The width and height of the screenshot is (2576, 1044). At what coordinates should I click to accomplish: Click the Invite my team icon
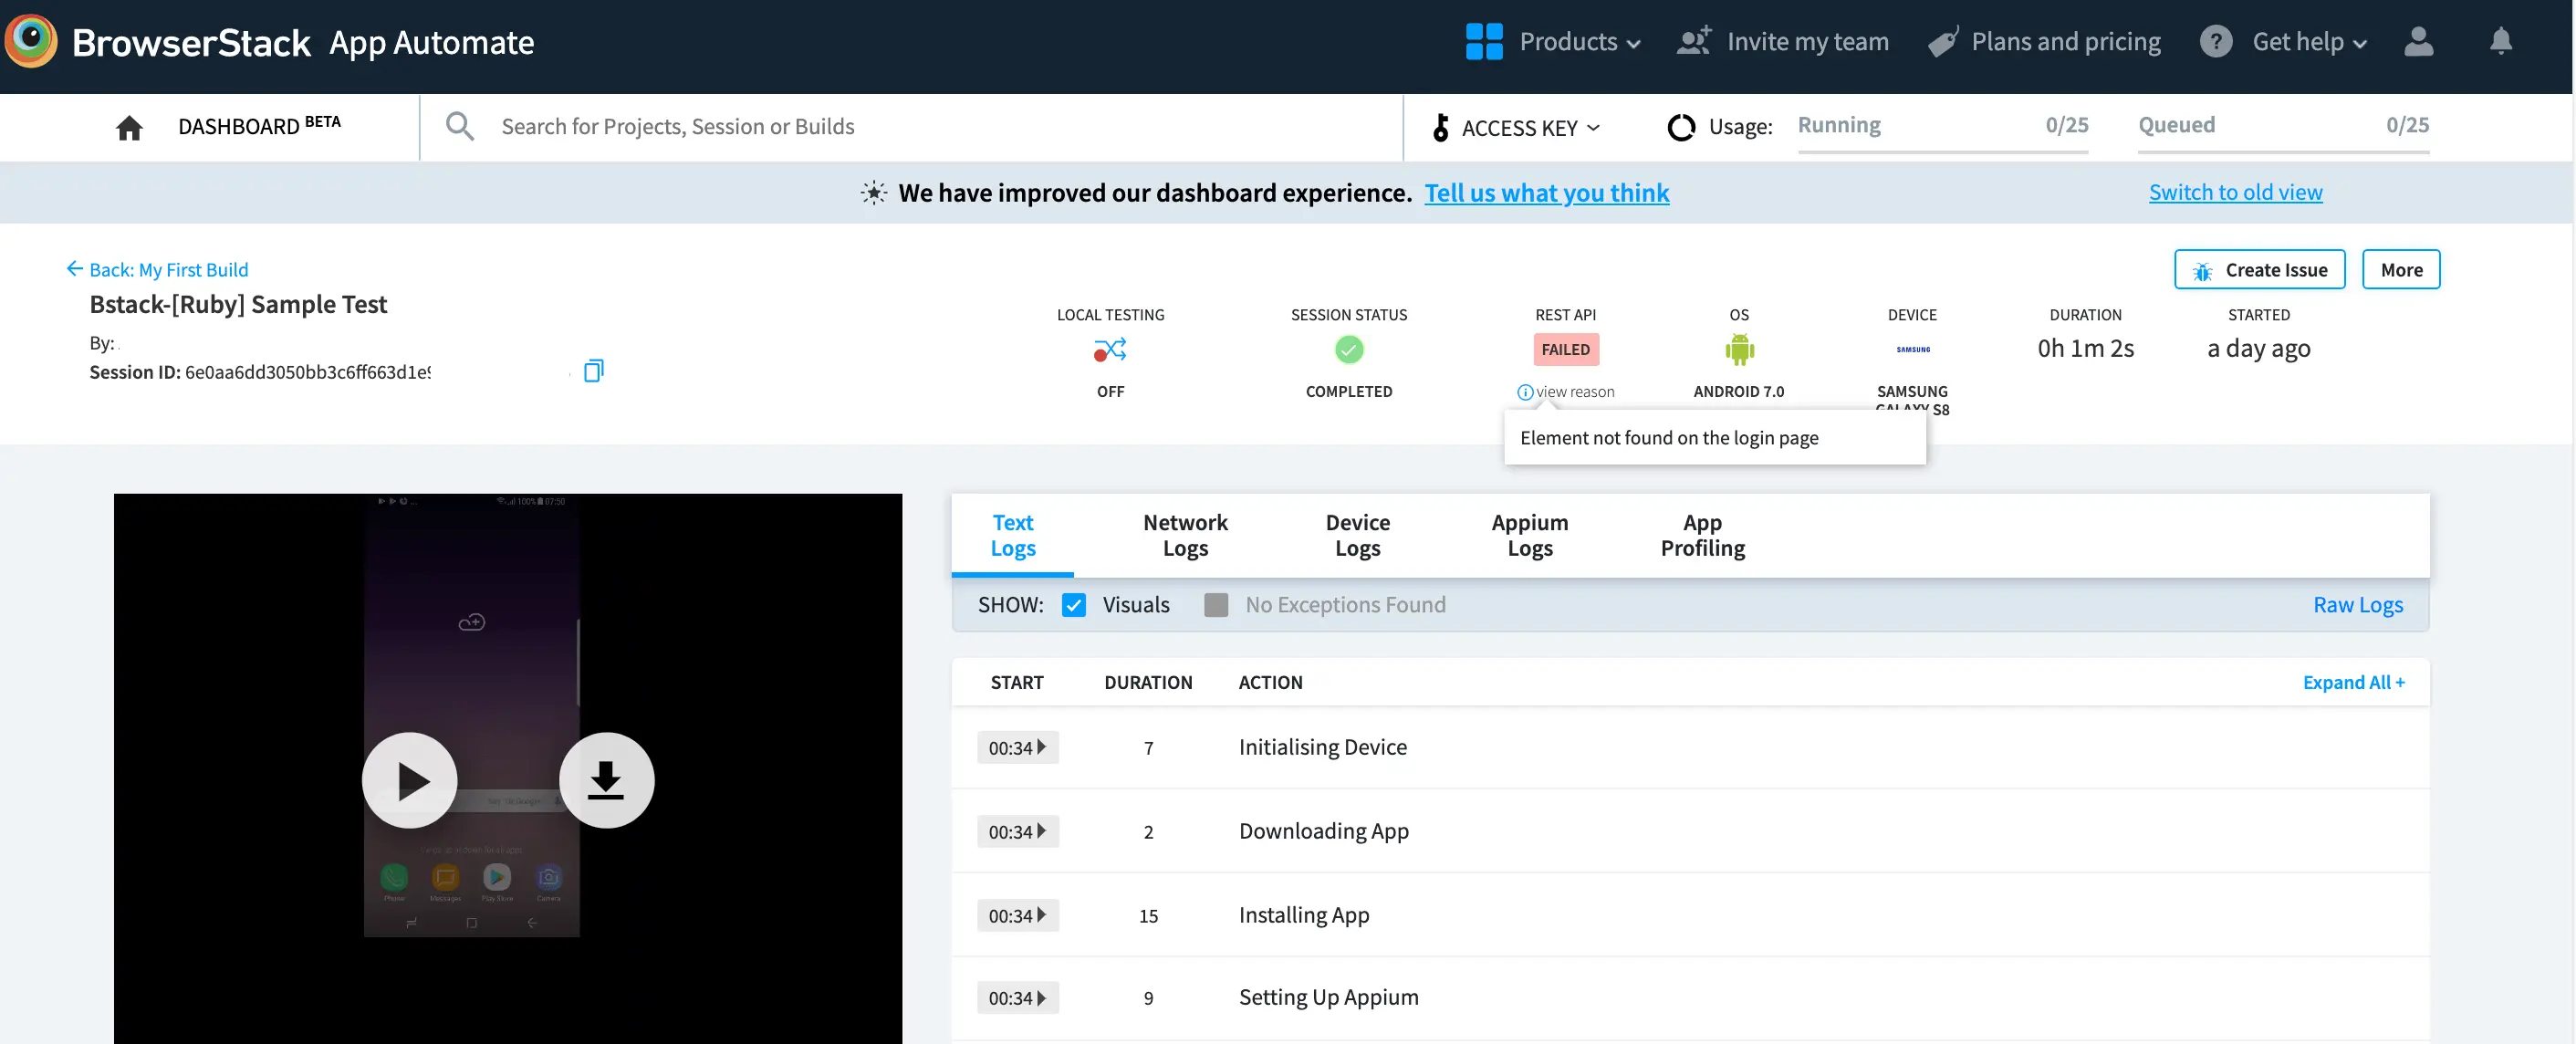coord(1694,41)
